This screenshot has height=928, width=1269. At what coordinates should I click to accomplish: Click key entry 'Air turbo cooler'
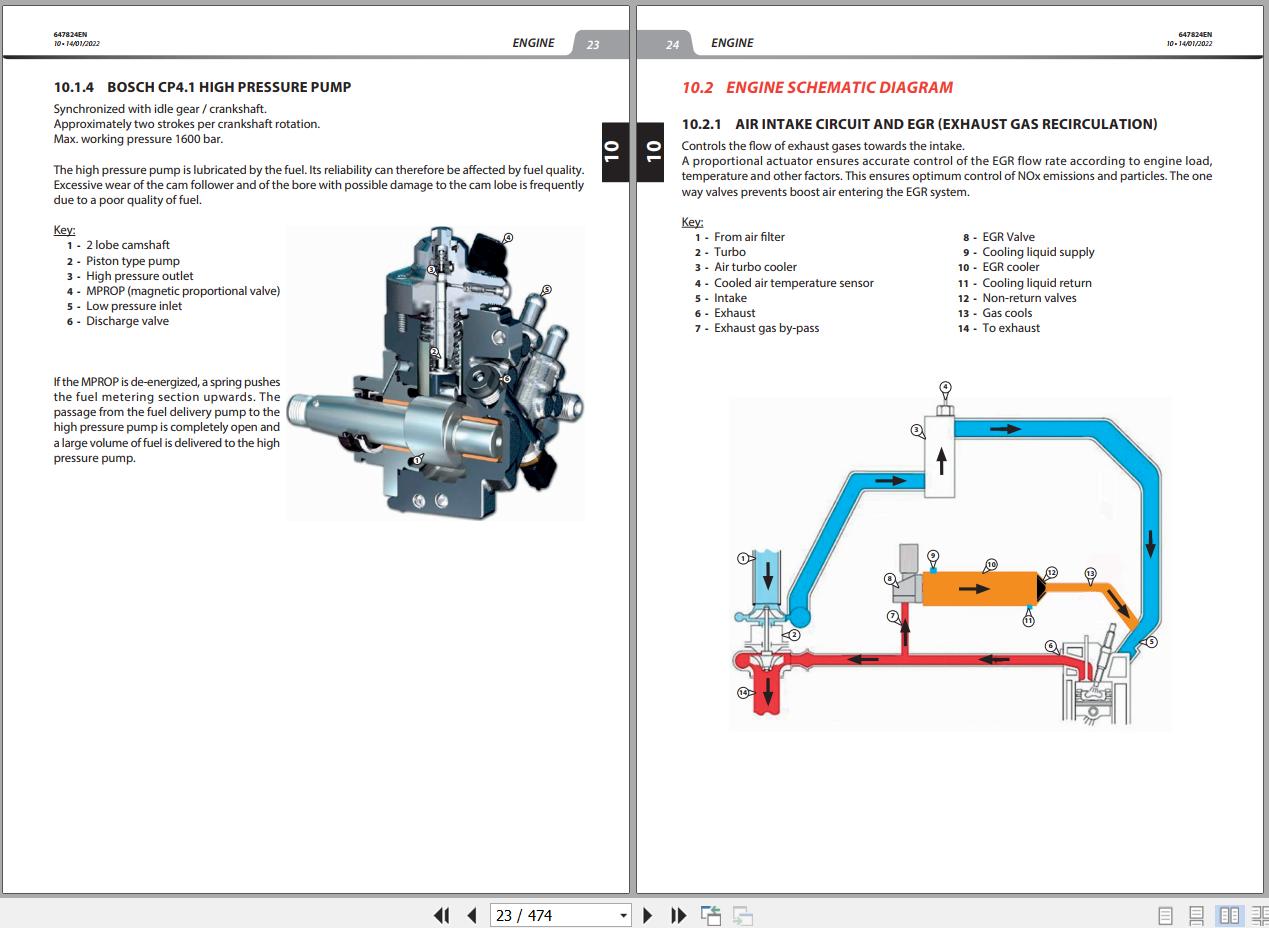click(755, 267)
